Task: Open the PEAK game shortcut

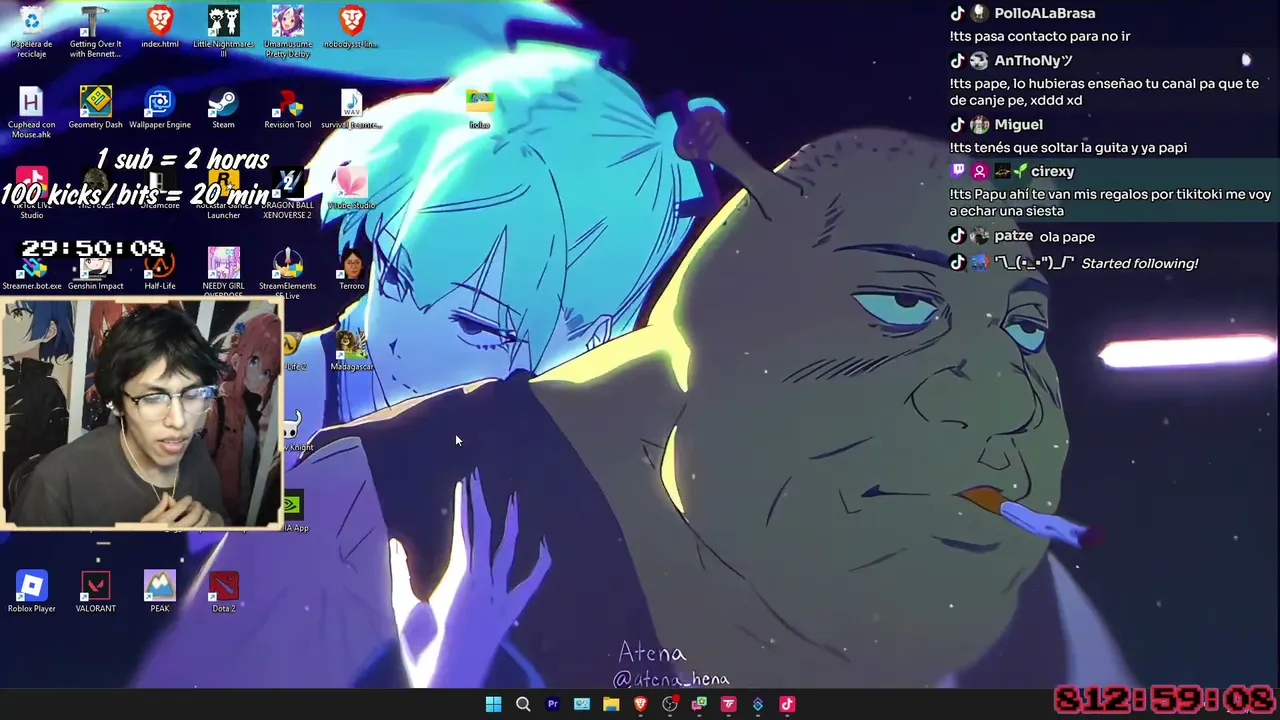Action: click(x=160, y=590)
